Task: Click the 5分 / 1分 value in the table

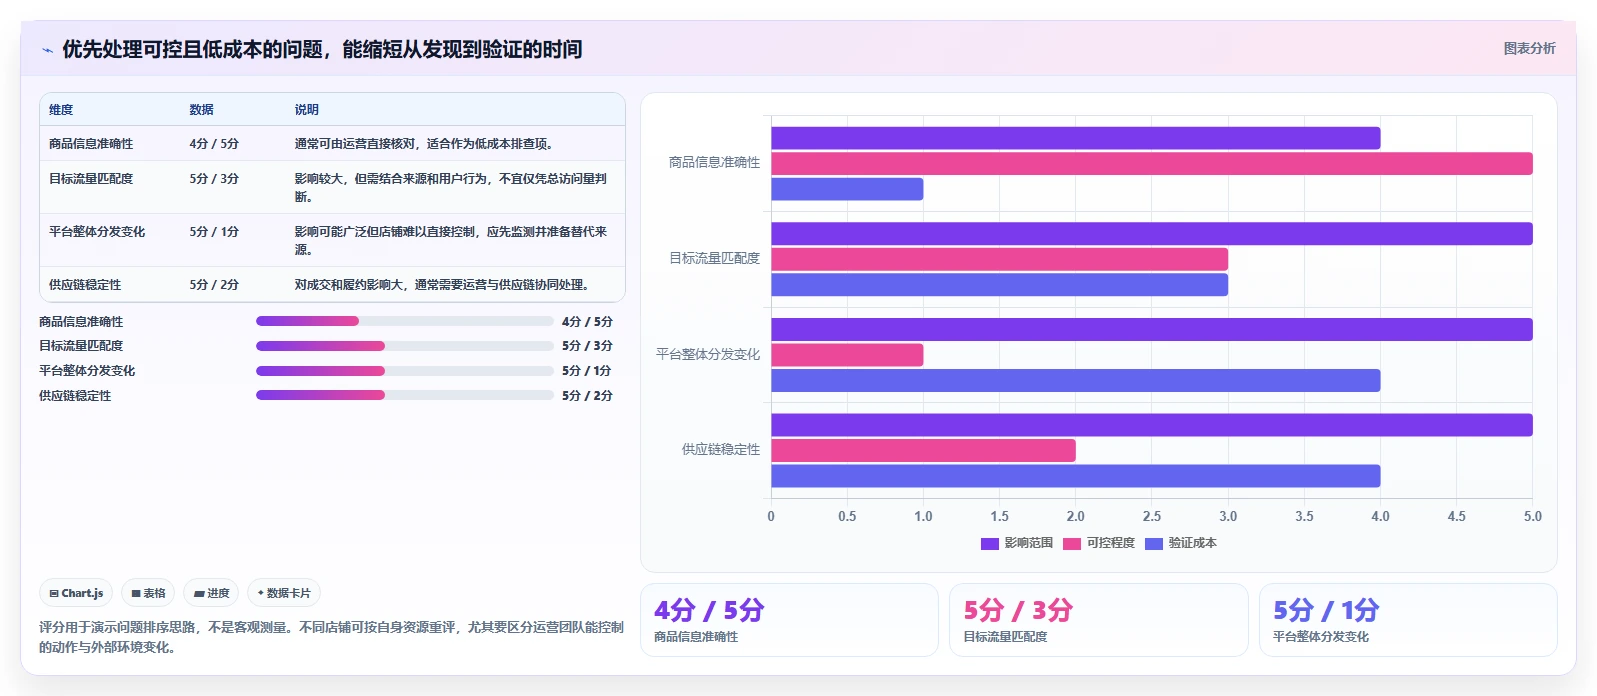Action: point(214,232)
